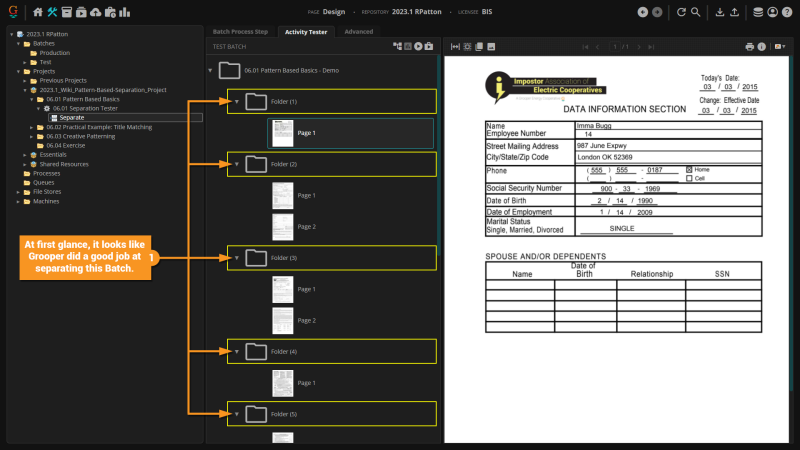
Task: Click the save icon in the Test Batch toolbar
Action: point(408,46)
